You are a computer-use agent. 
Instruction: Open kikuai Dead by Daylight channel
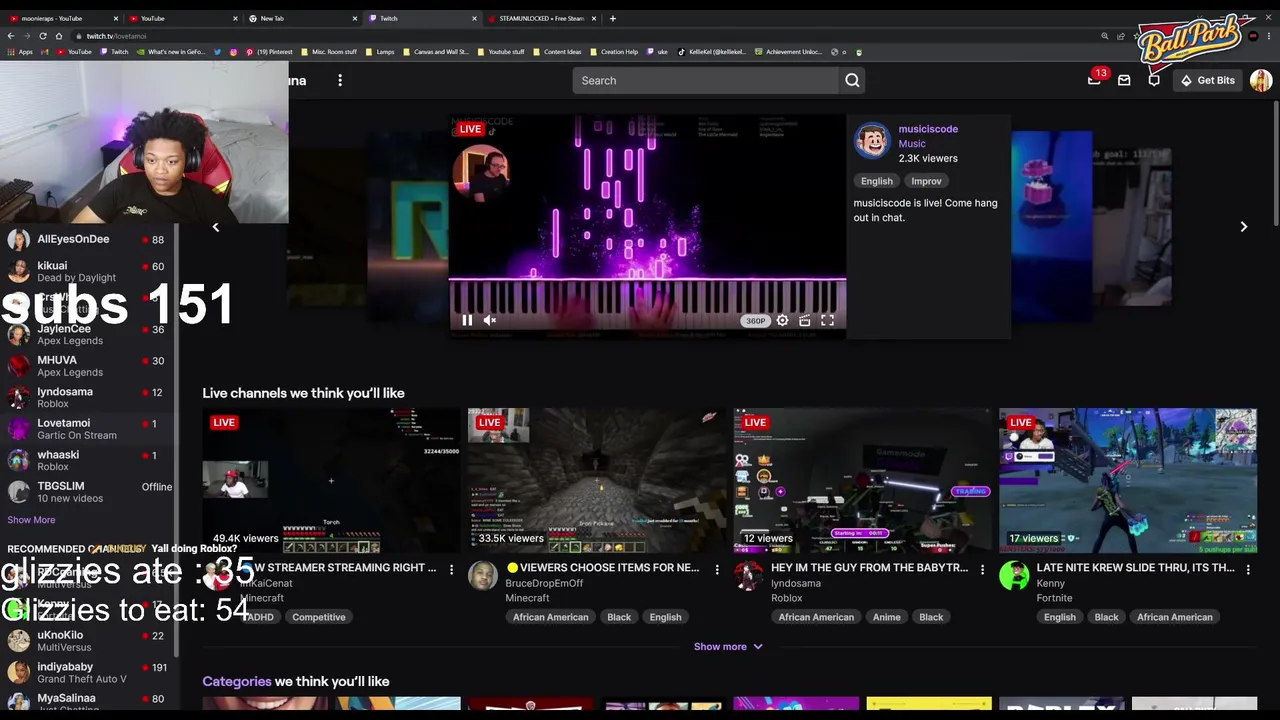89,272
